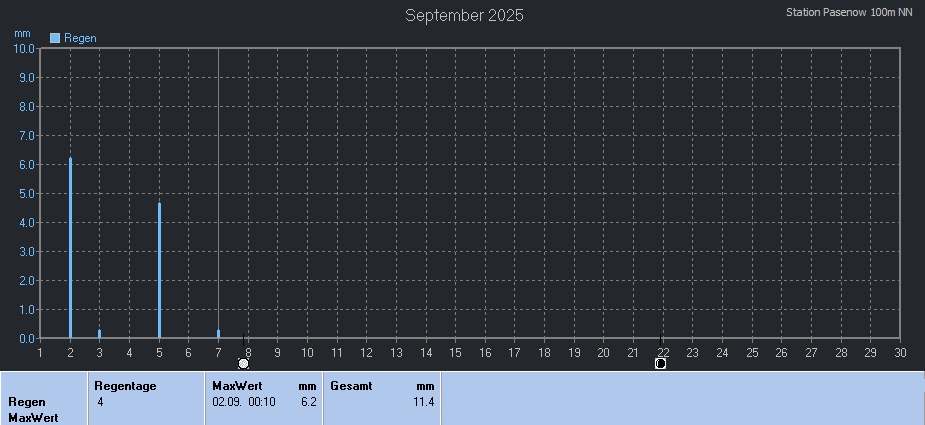Image resolution: width=925 pixels, height=425 pixels.
Task: Click the small rain bar on day 3
Action: pyautogui.click(x=100, y=334)
